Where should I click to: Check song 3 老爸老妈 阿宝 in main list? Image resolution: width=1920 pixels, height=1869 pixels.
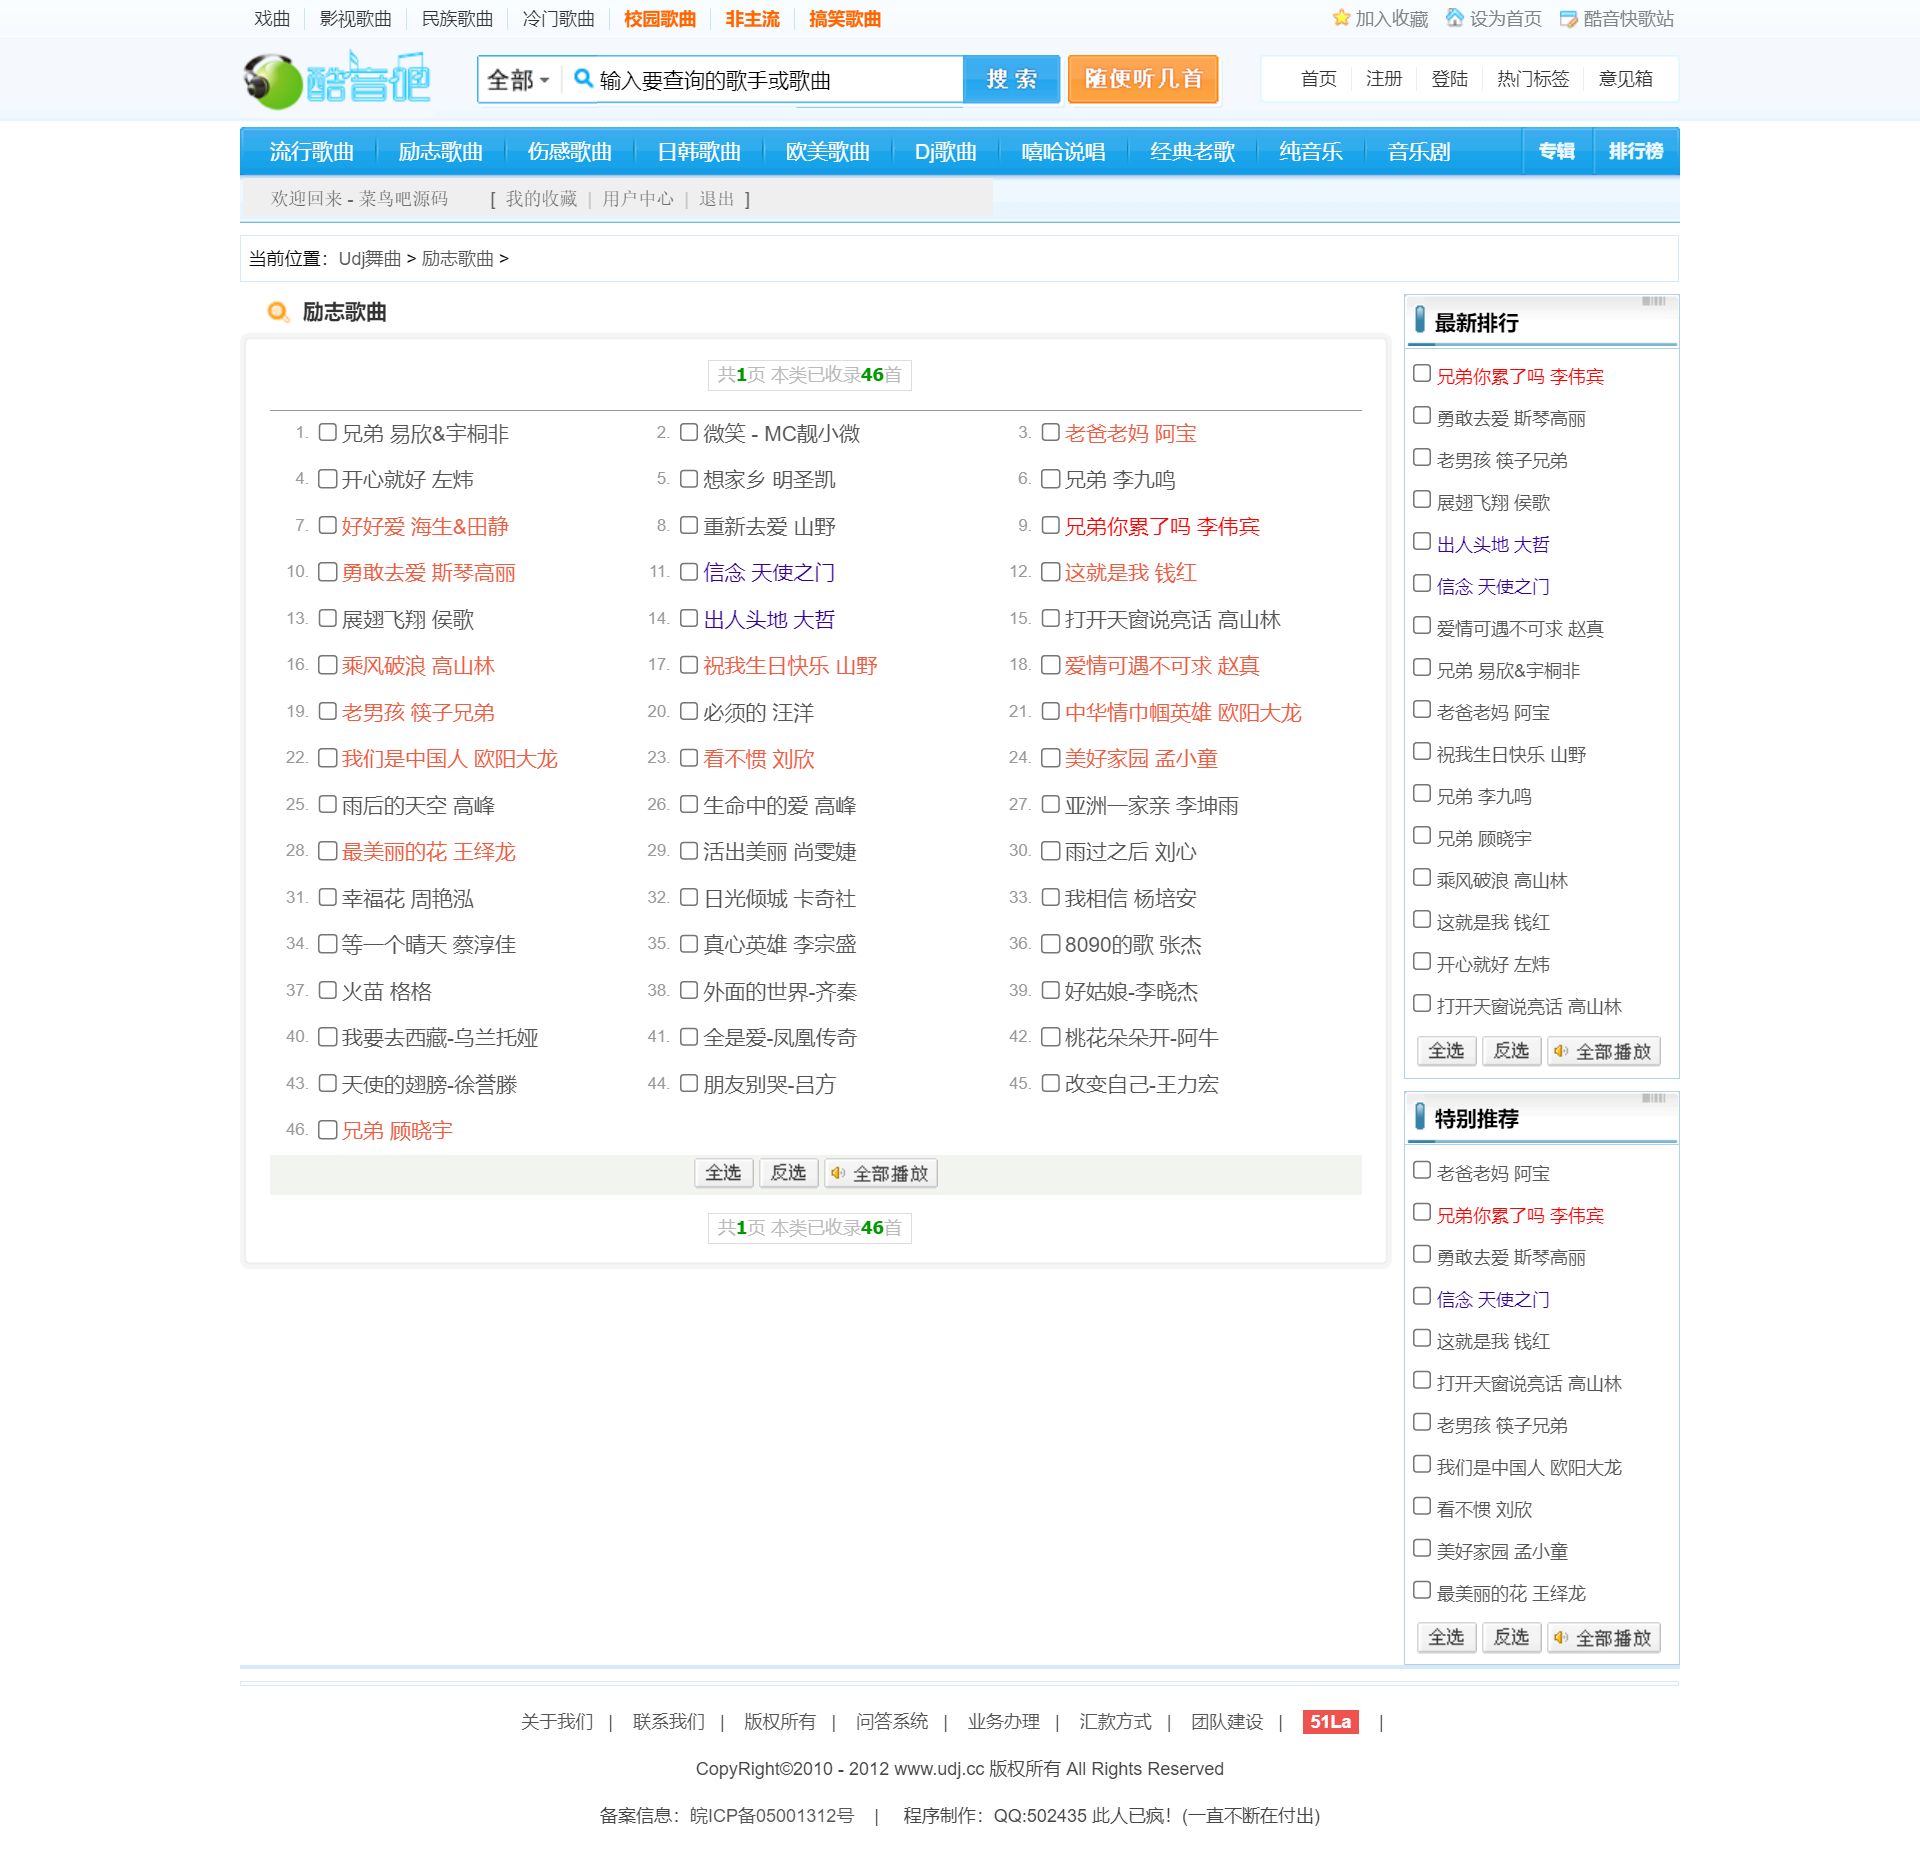click(x=1050, y=433)
